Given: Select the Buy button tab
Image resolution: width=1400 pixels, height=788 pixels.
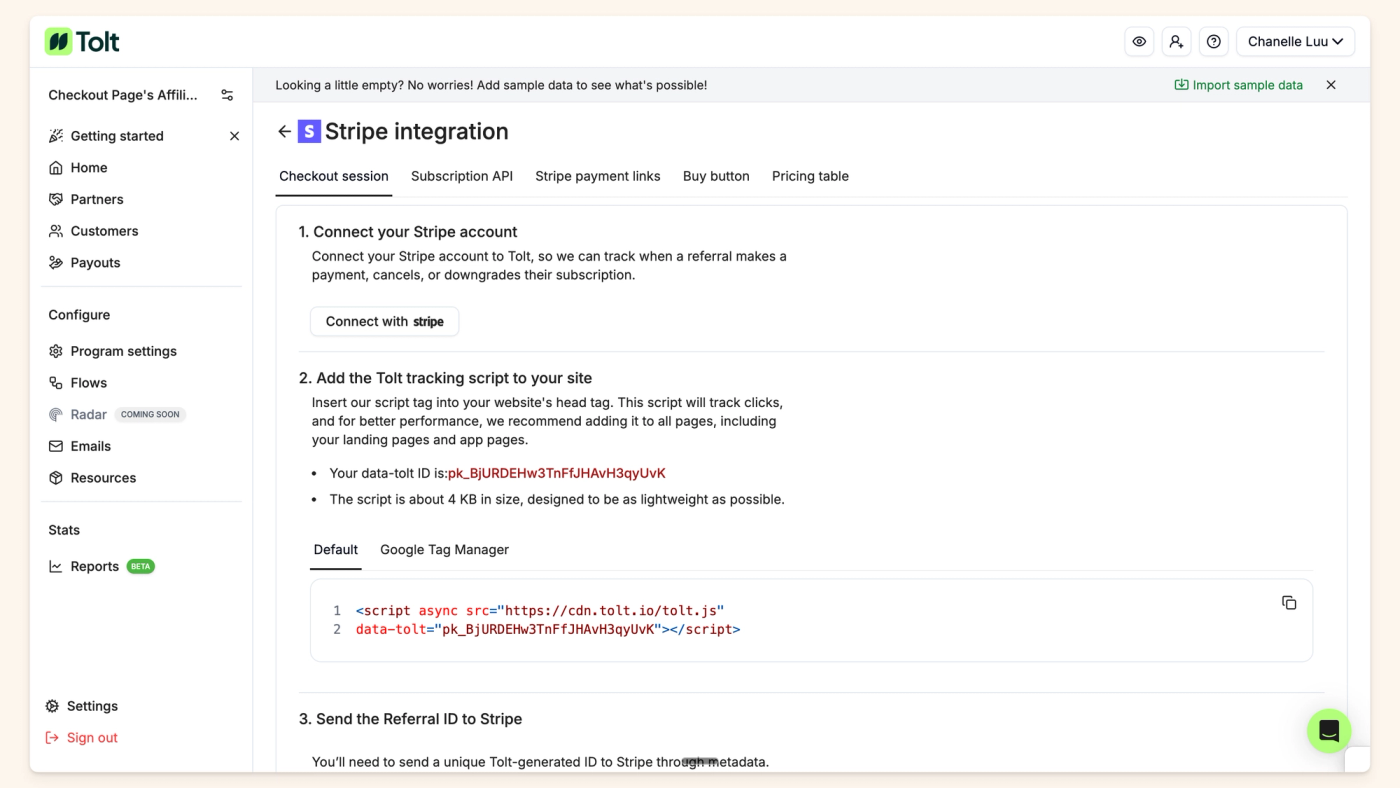Looking at the screenshot, I should click(716, 176).
